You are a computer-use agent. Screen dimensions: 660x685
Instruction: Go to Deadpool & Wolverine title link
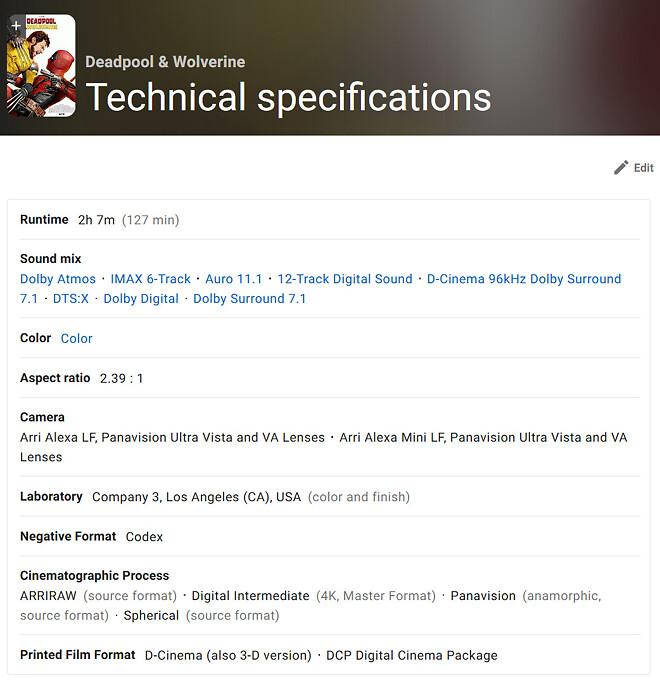tap(165, 62)
